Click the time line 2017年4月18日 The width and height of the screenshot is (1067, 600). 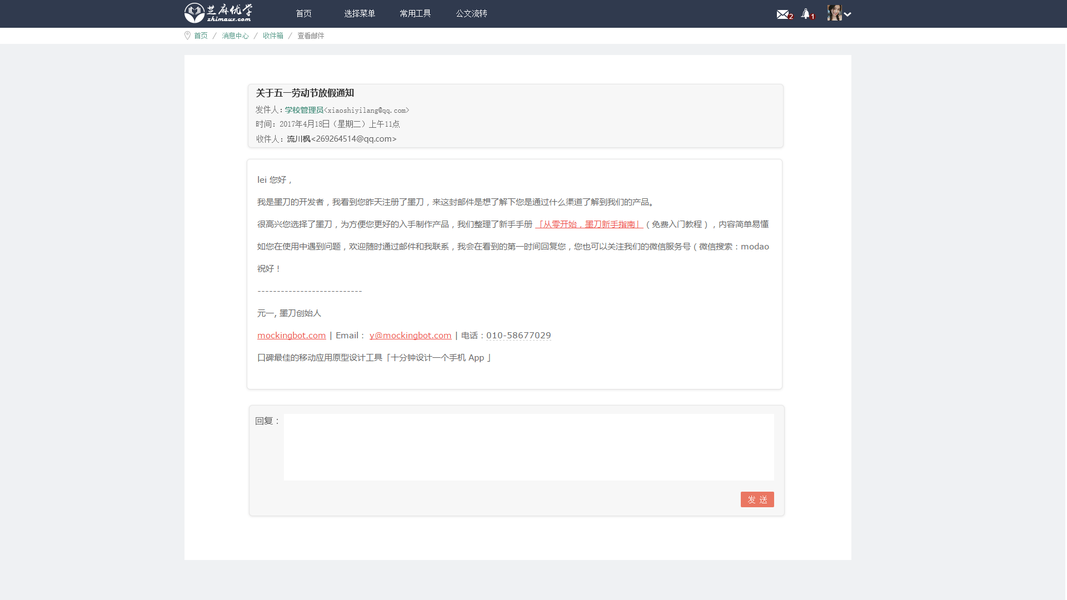(328, 124)
